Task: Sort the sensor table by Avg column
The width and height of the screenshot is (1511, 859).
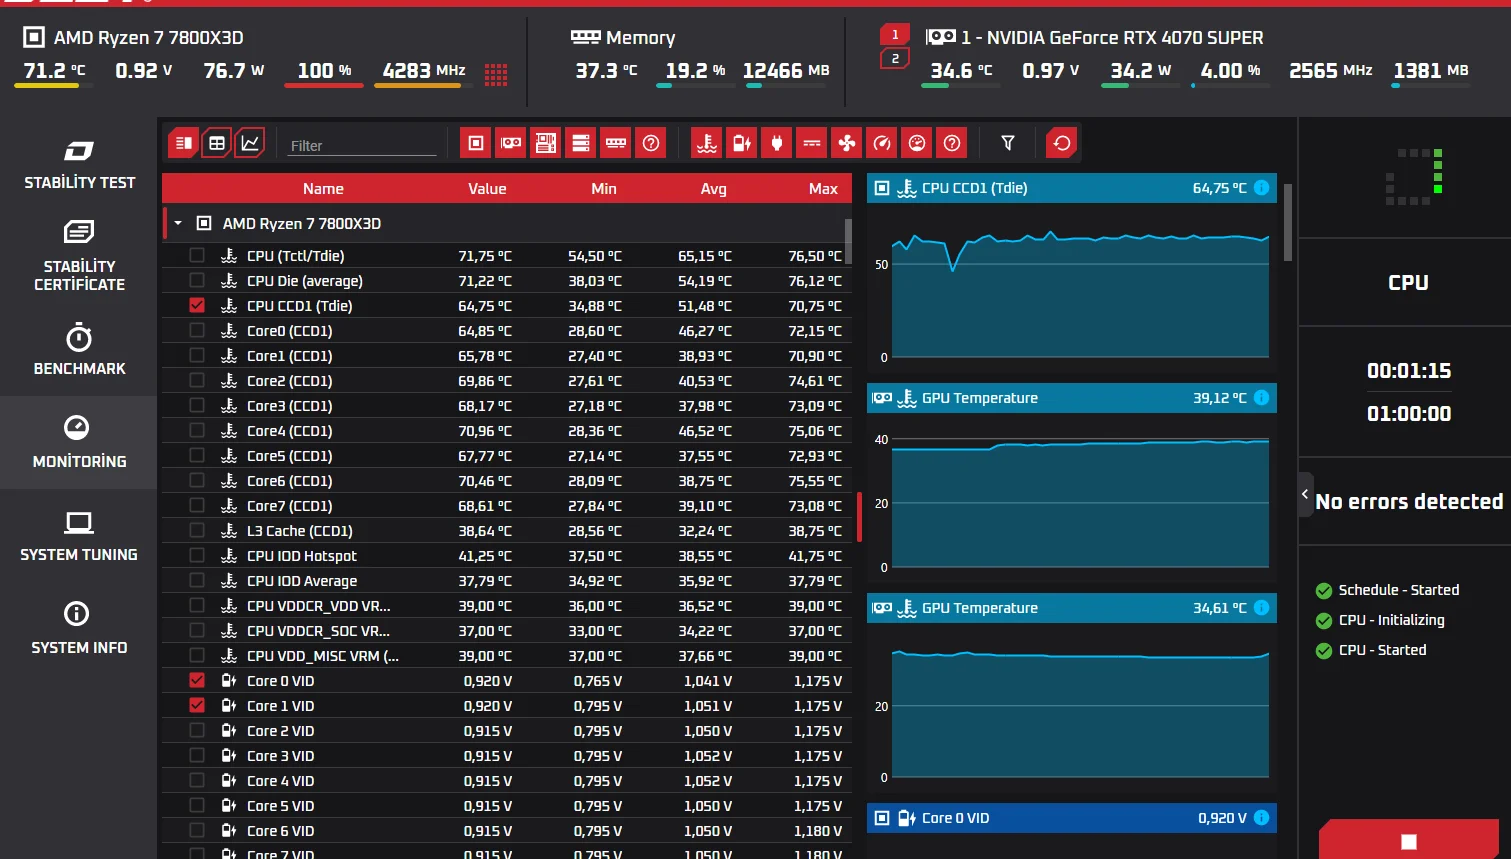Action: click(x=713, y=189)
